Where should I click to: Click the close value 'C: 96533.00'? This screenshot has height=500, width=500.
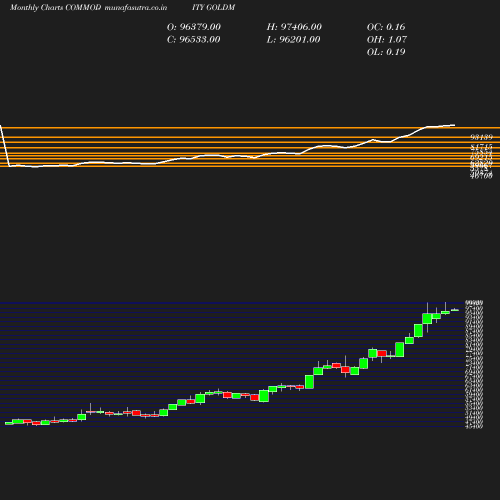(194, 39)
